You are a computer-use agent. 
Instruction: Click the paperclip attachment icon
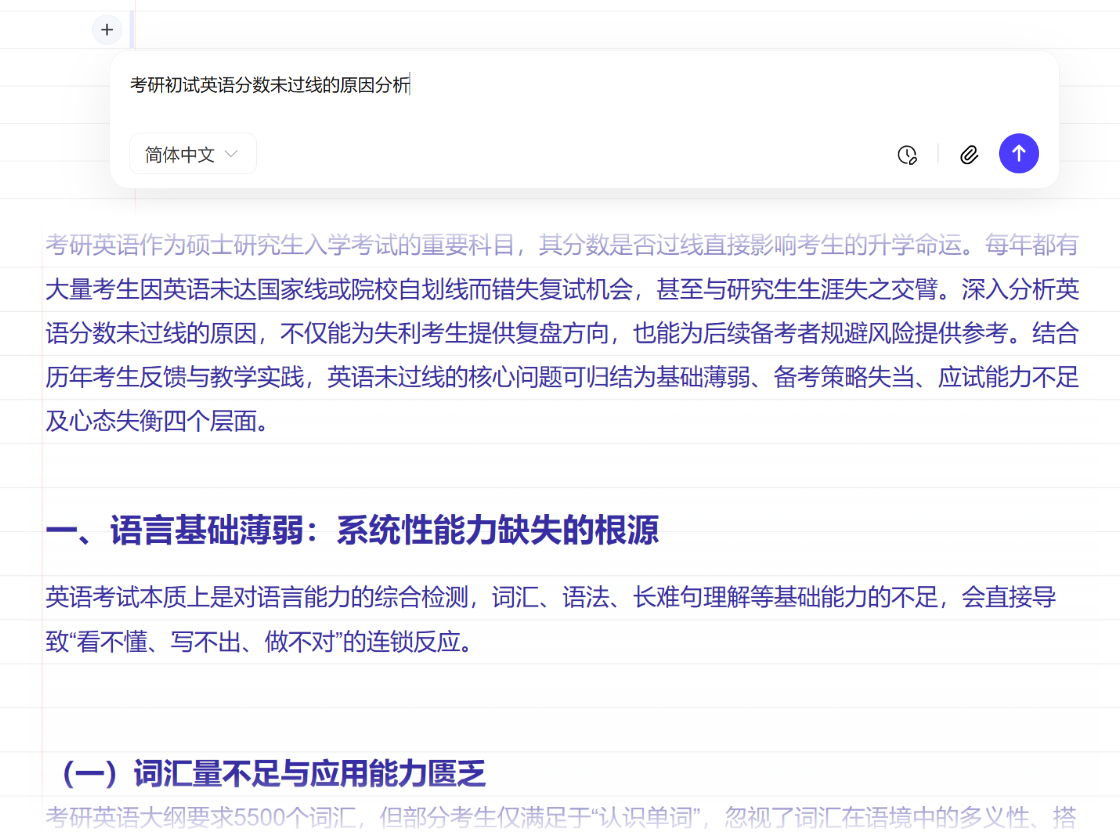point(968,154)
